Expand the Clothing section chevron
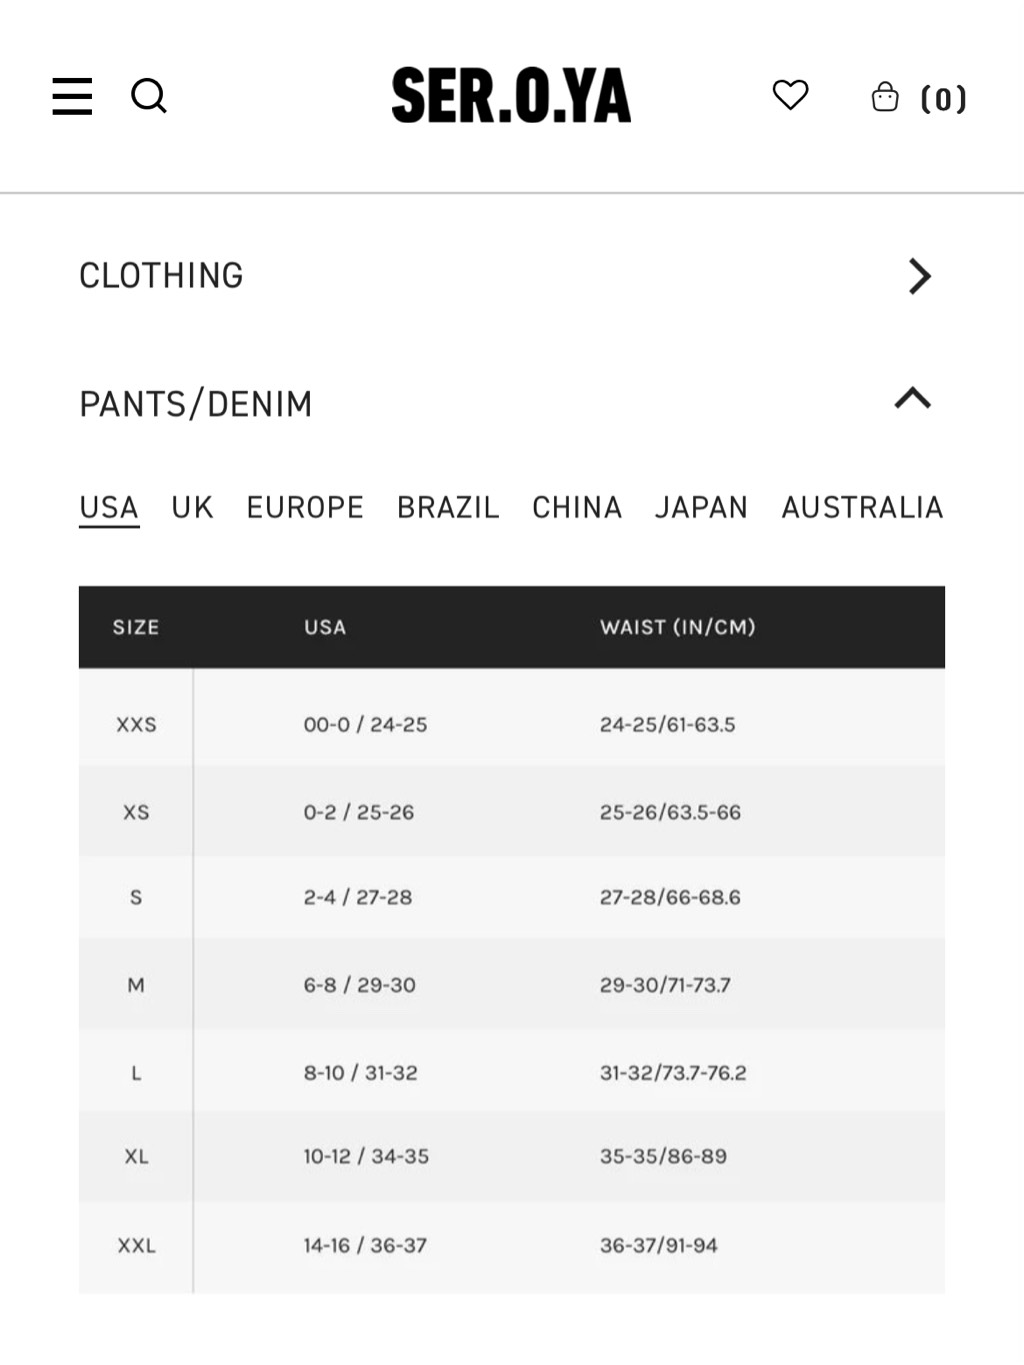 [x=919, y=276]
